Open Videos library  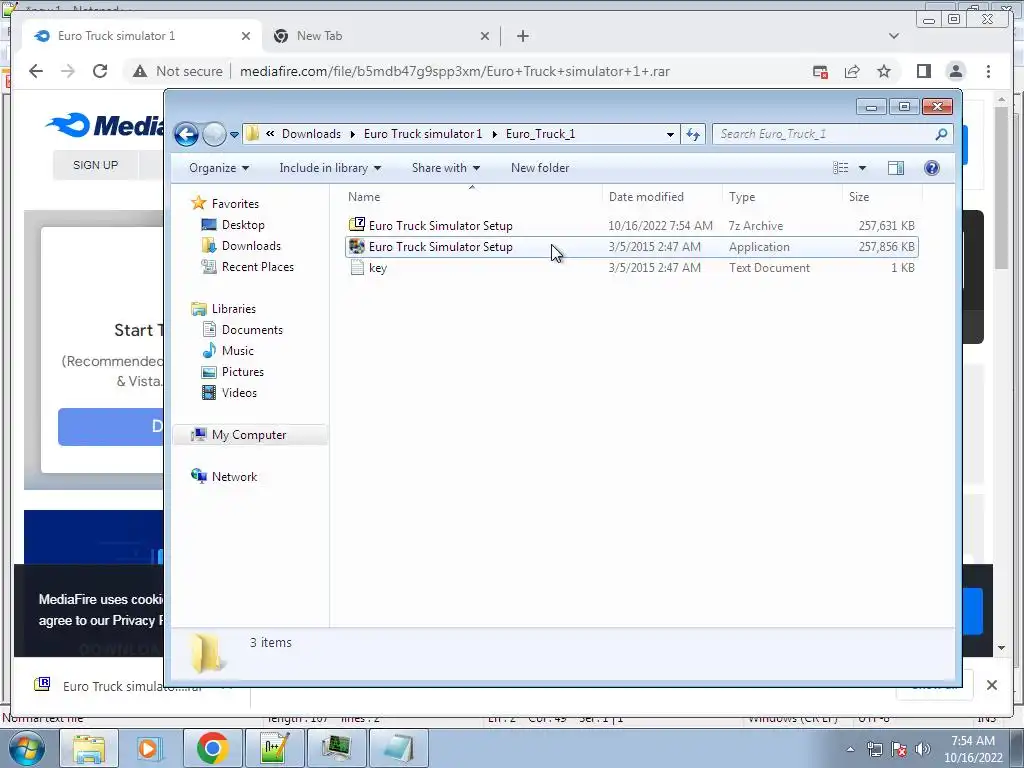(239, 392)
